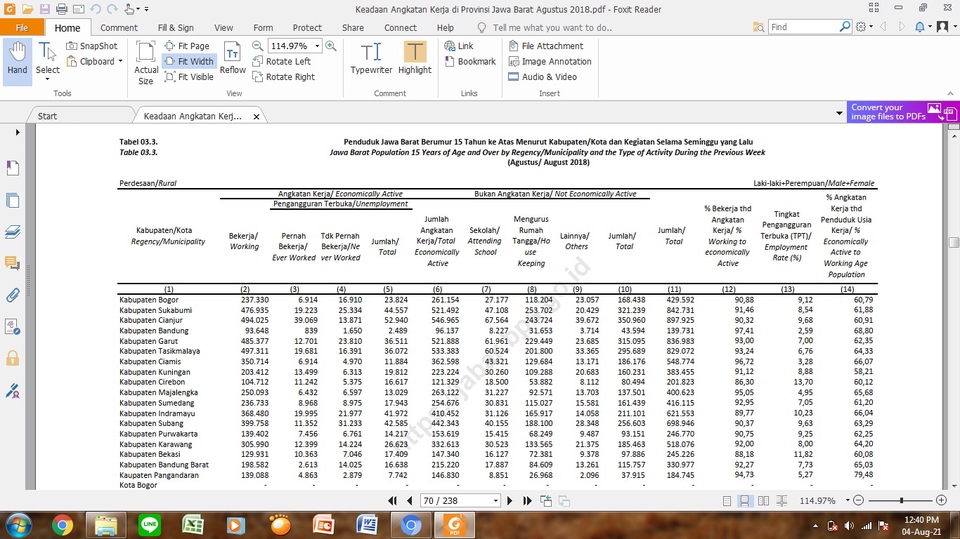Add a Bookmark
The image size is (960, 539).
click(470, 61)
